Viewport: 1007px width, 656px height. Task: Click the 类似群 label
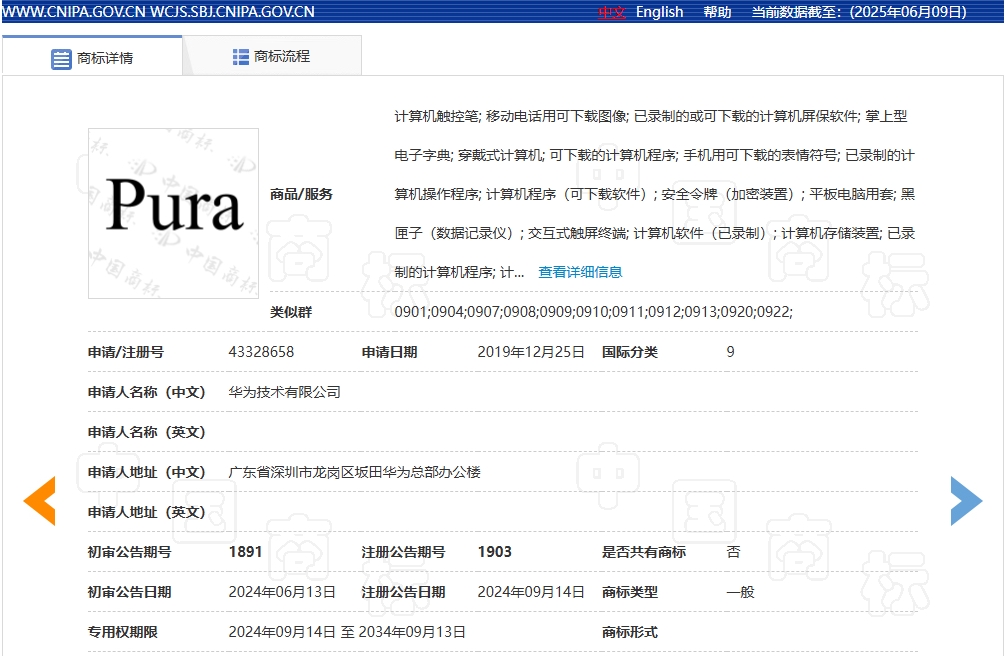(291, 312)
